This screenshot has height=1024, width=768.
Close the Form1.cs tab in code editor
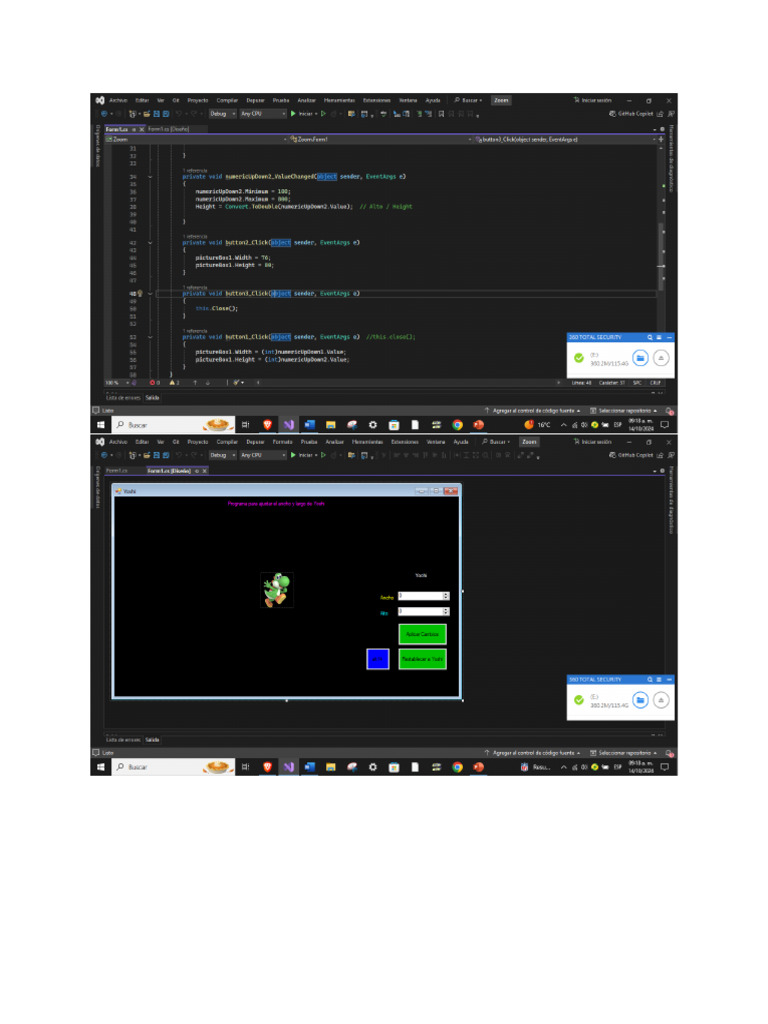point(142,129)
